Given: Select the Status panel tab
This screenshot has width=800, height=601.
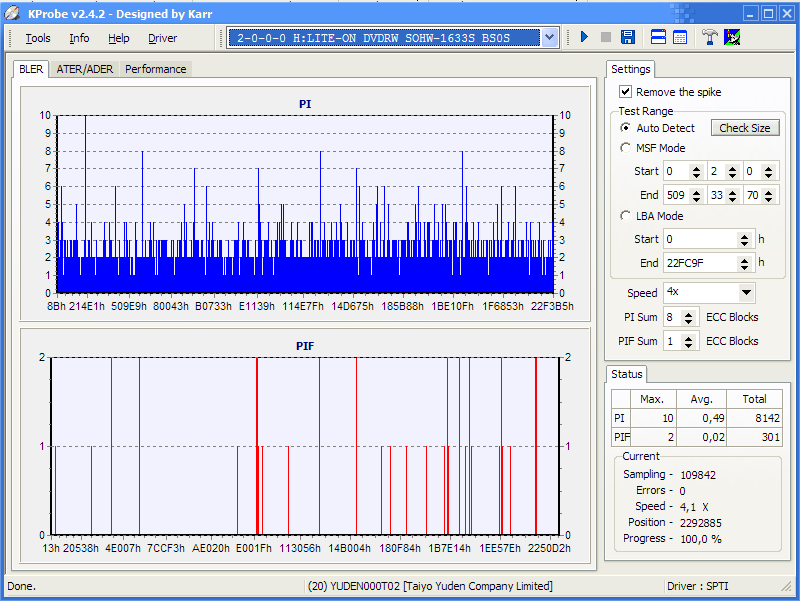Looking at the screenshot, I should click(627, 374).
